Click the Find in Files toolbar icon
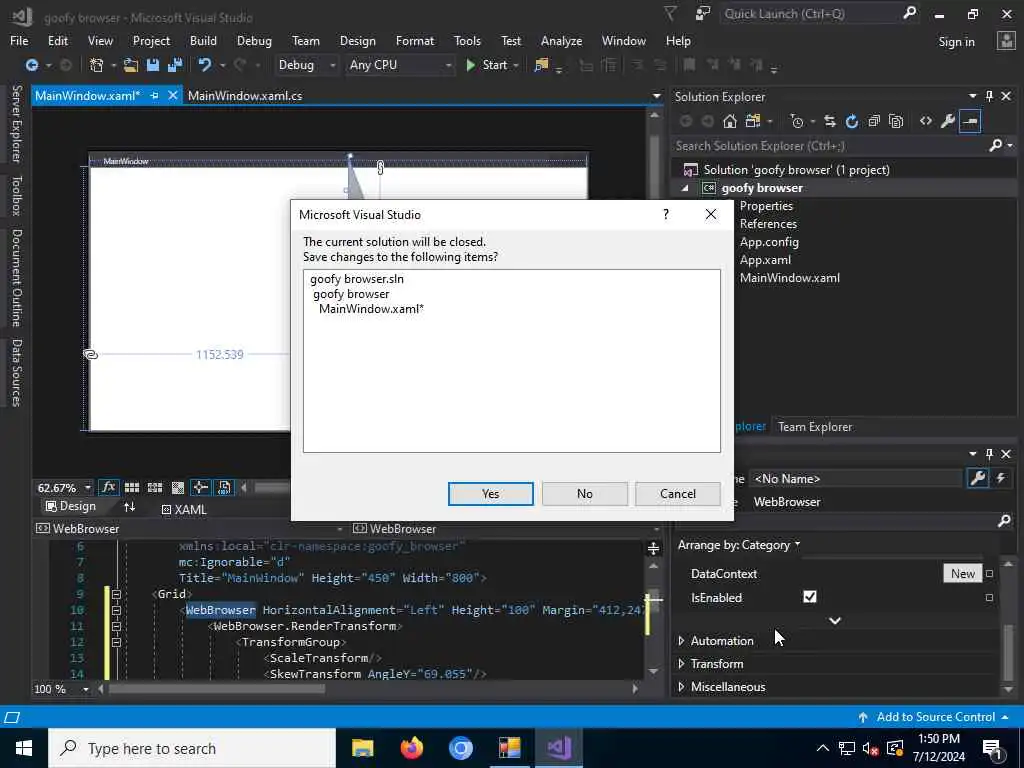The image size is (1024, 768). [541, 65]
